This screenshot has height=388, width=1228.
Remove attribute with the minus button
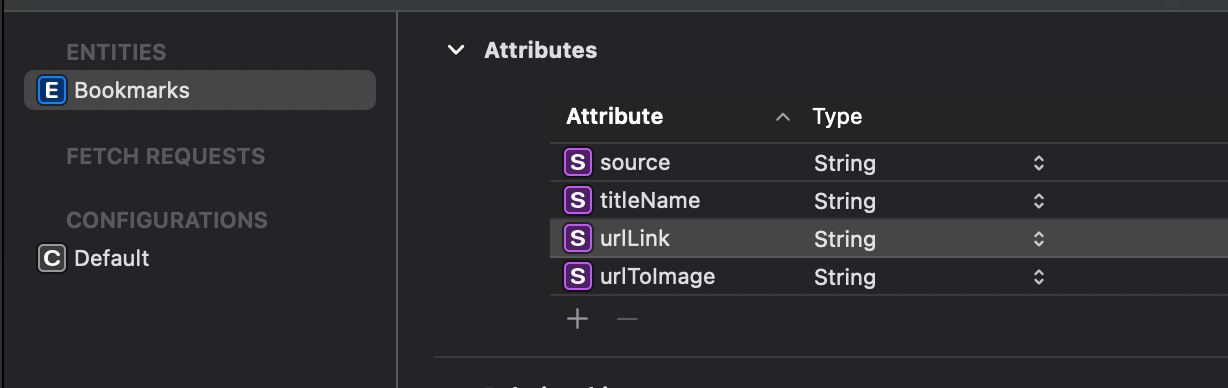click(x=627, y=319)
